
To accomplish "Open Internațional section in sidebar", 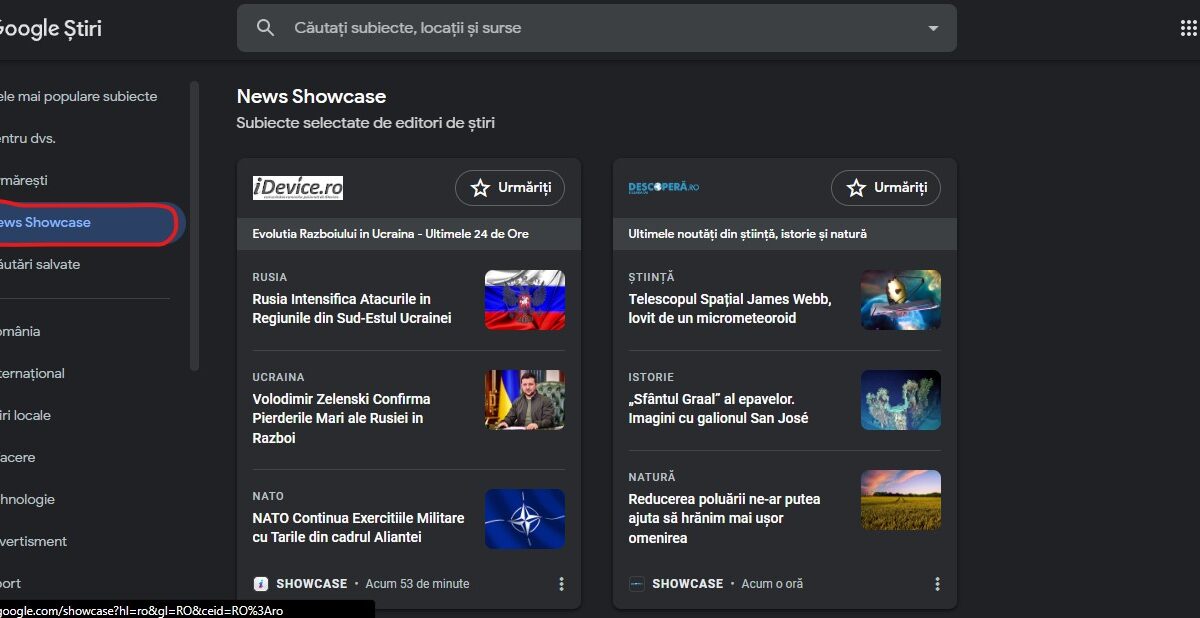I will [32, 374].
